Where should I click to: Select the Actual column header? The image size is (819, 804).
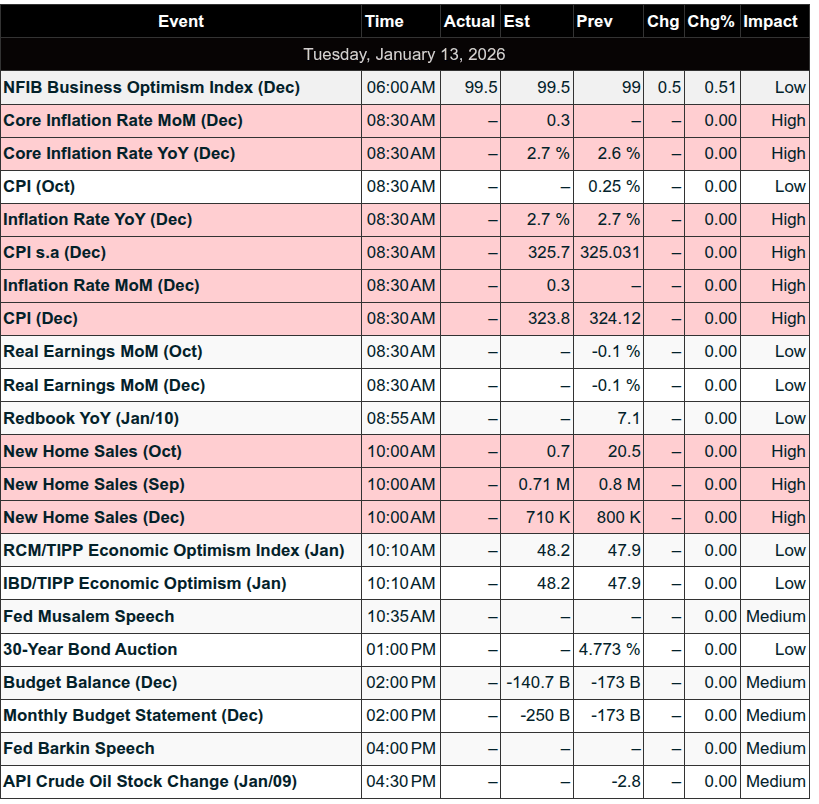click(469, 21)
